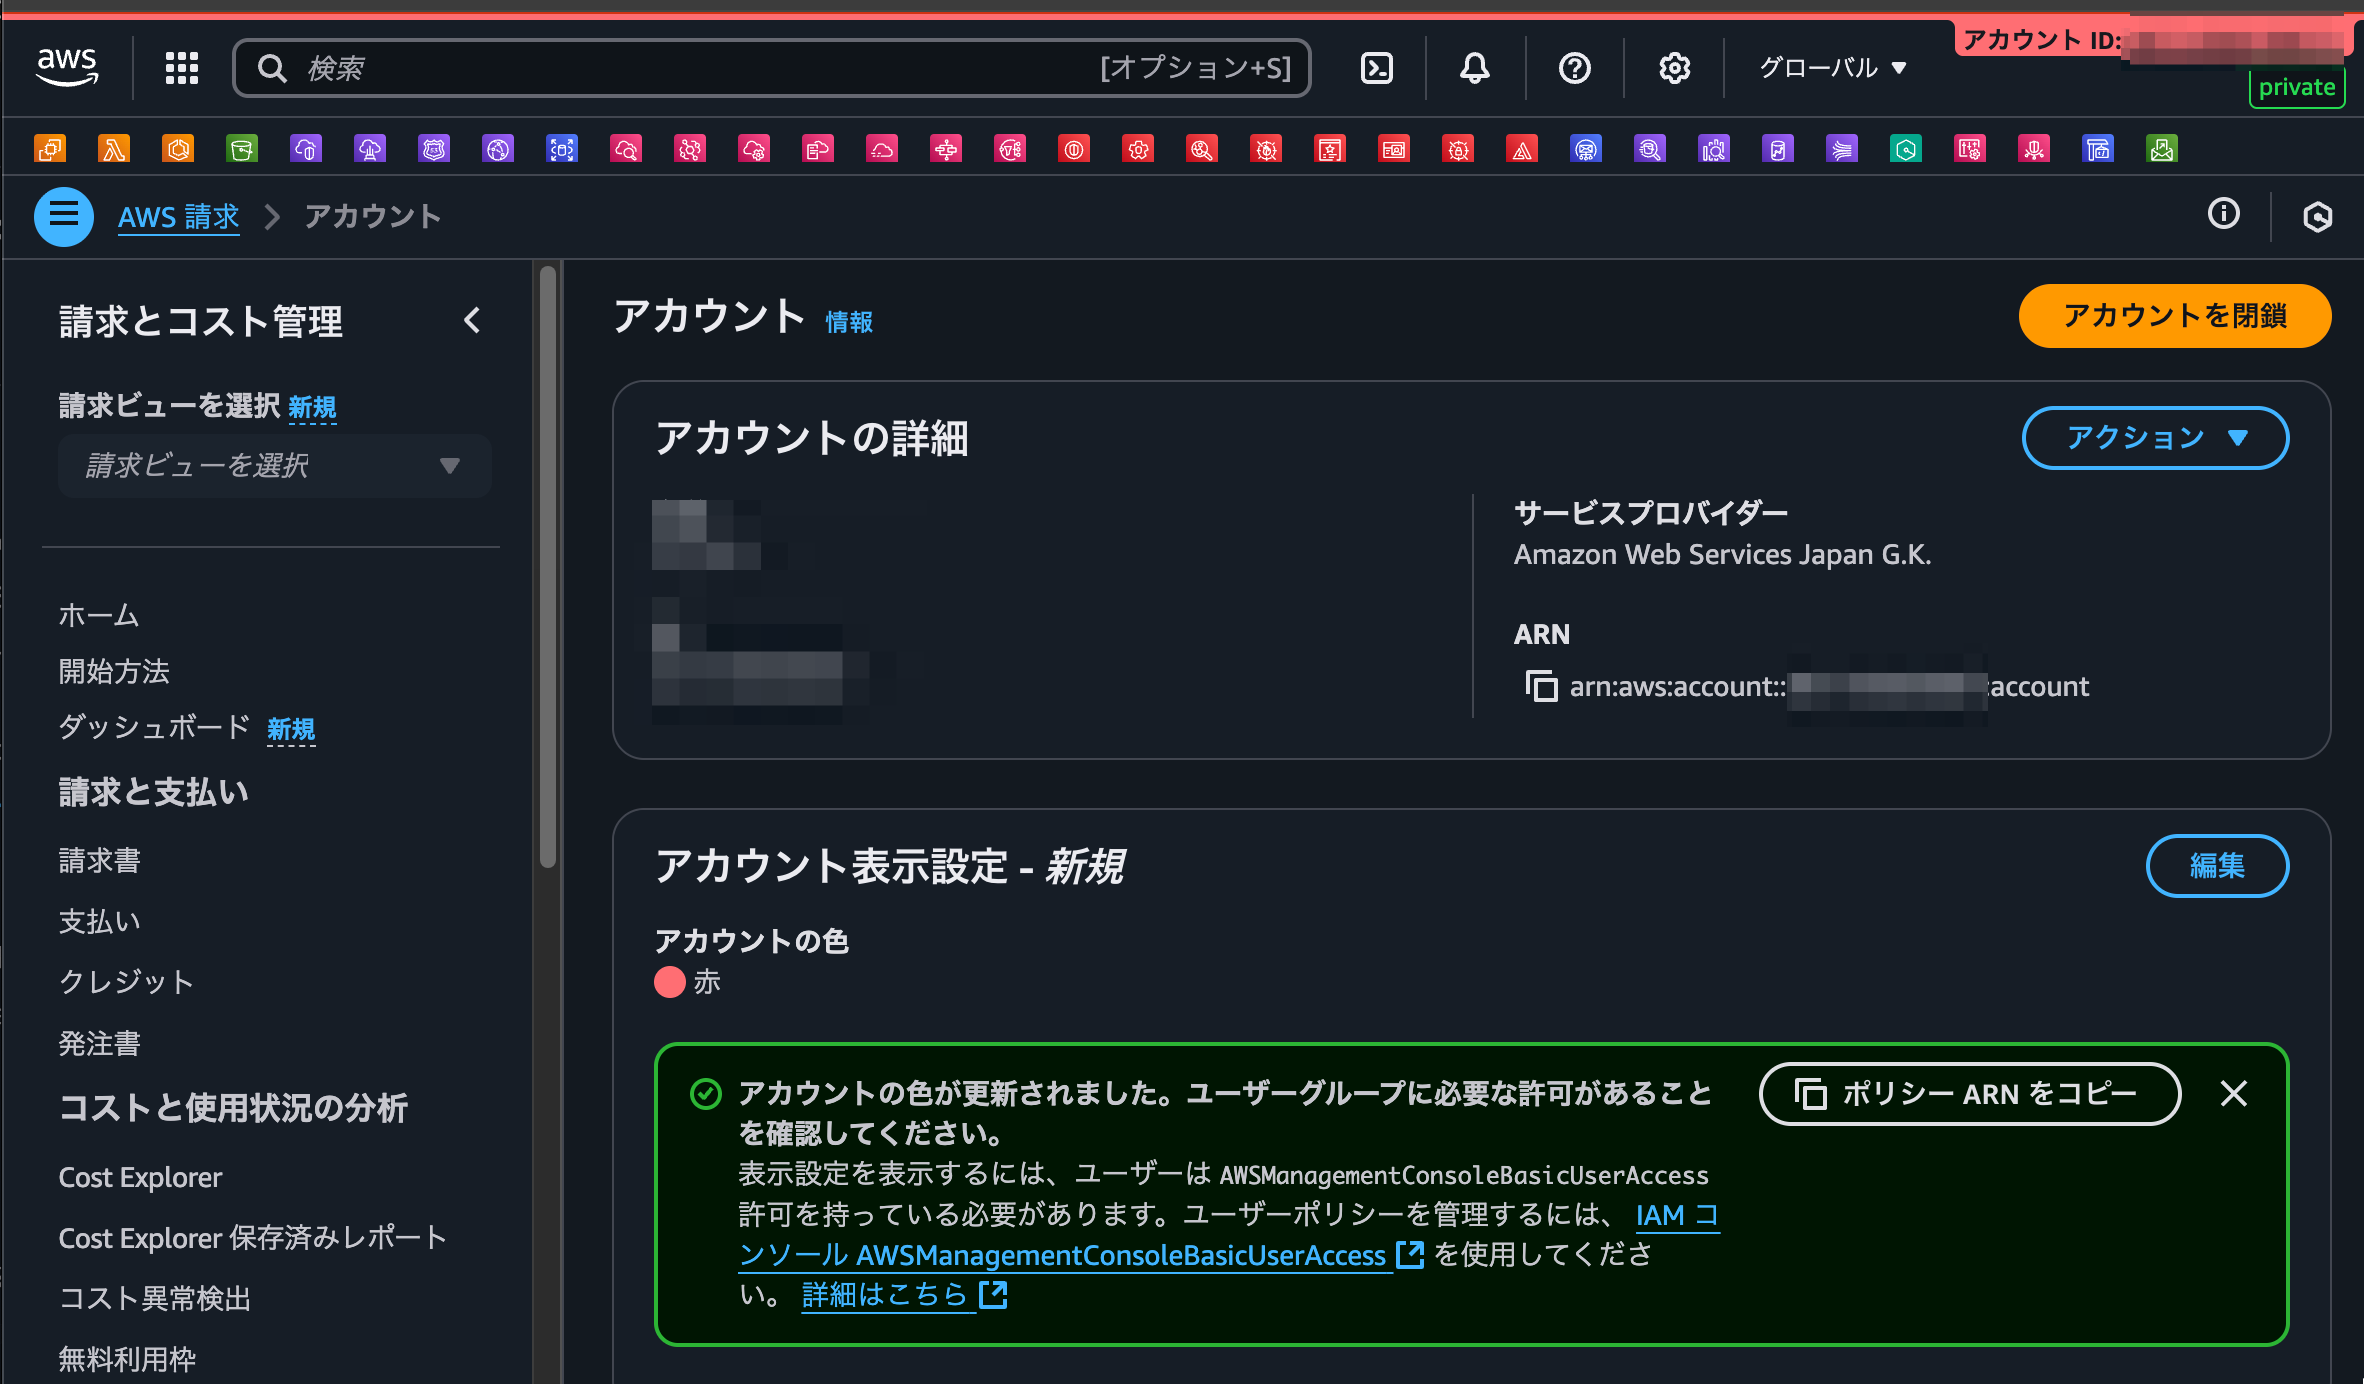Dismiss the green success notification
Image resolution: width=2364 pixels, height=1384 pixels.
click(x=2234, y=1093)
